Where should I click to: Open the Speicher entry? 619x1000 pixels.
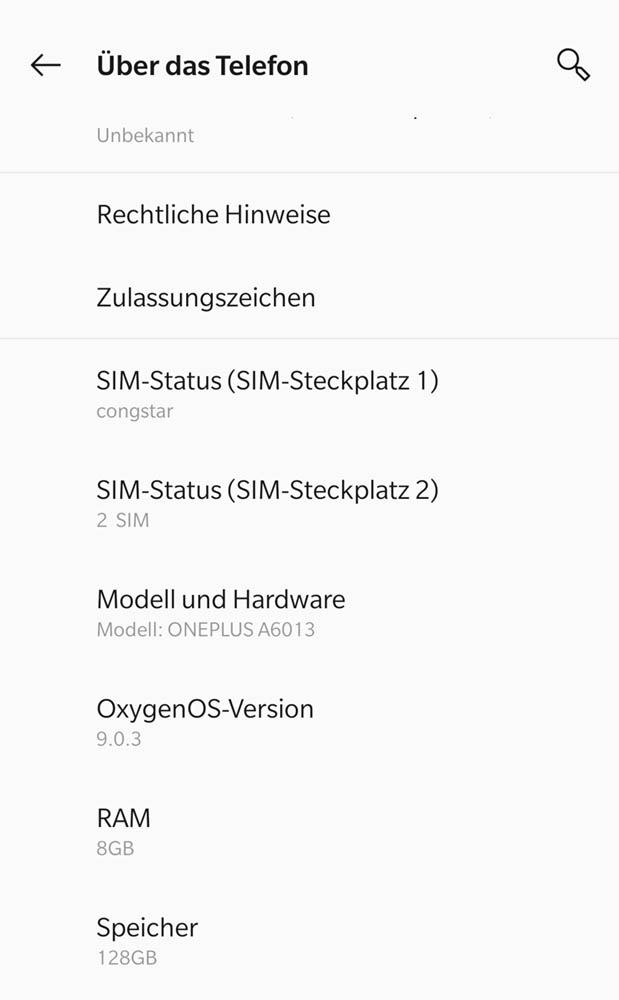[x=147, y=927]
